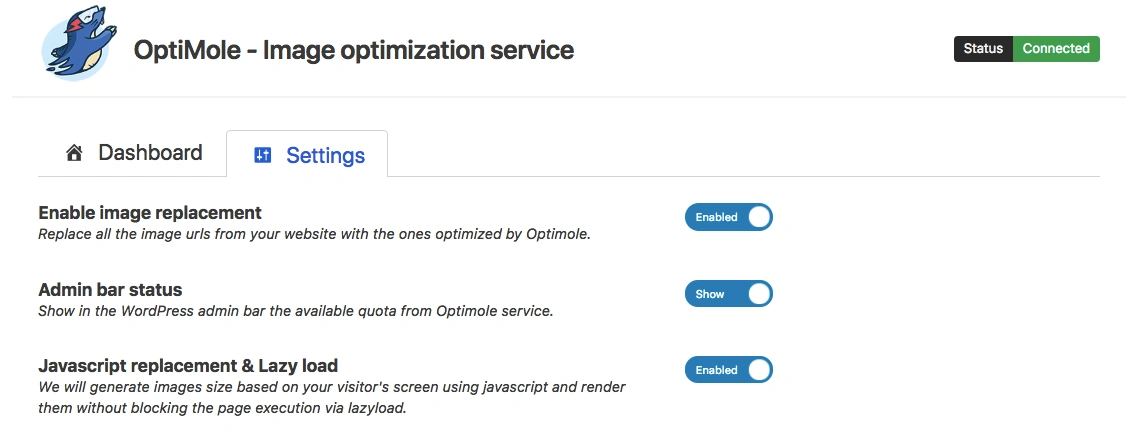The image size is (1135, 432).
Task: Click the image urls replacement description text
Action: pos(313,235)
